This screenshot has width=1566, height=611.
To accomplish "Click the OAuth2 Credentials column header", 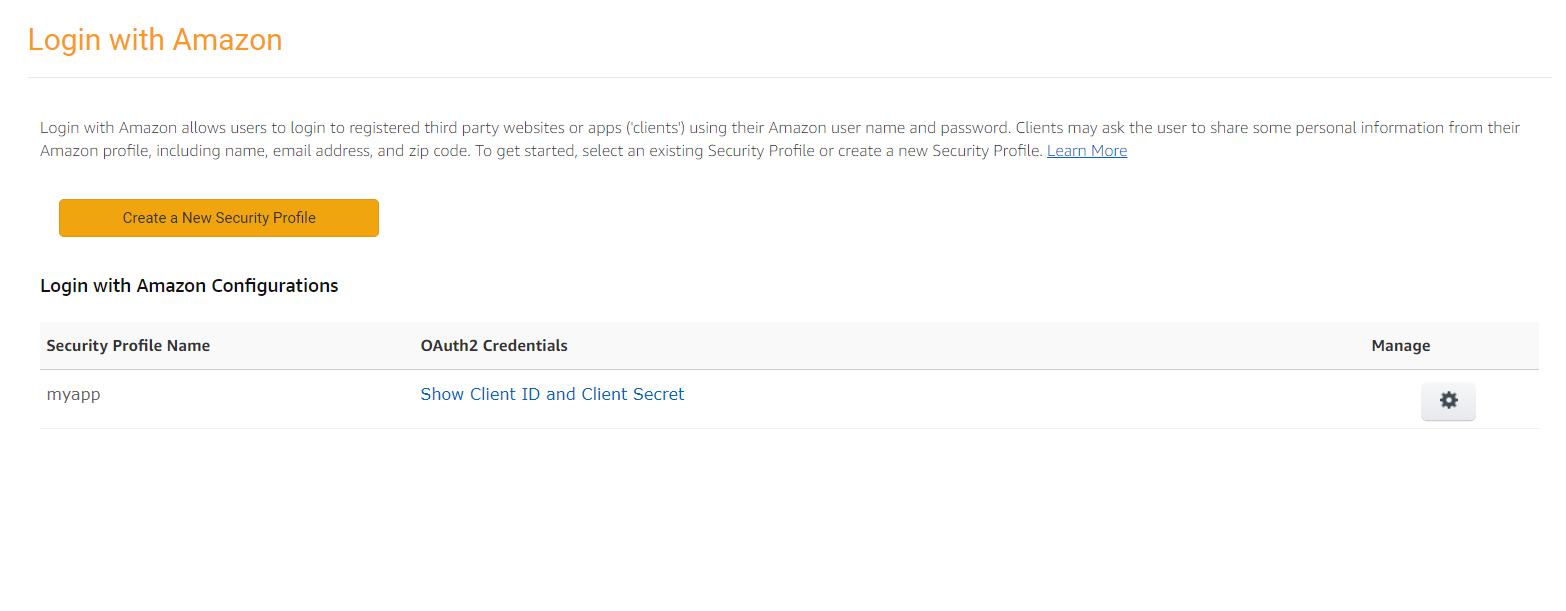I will click(x=494, y=346).
